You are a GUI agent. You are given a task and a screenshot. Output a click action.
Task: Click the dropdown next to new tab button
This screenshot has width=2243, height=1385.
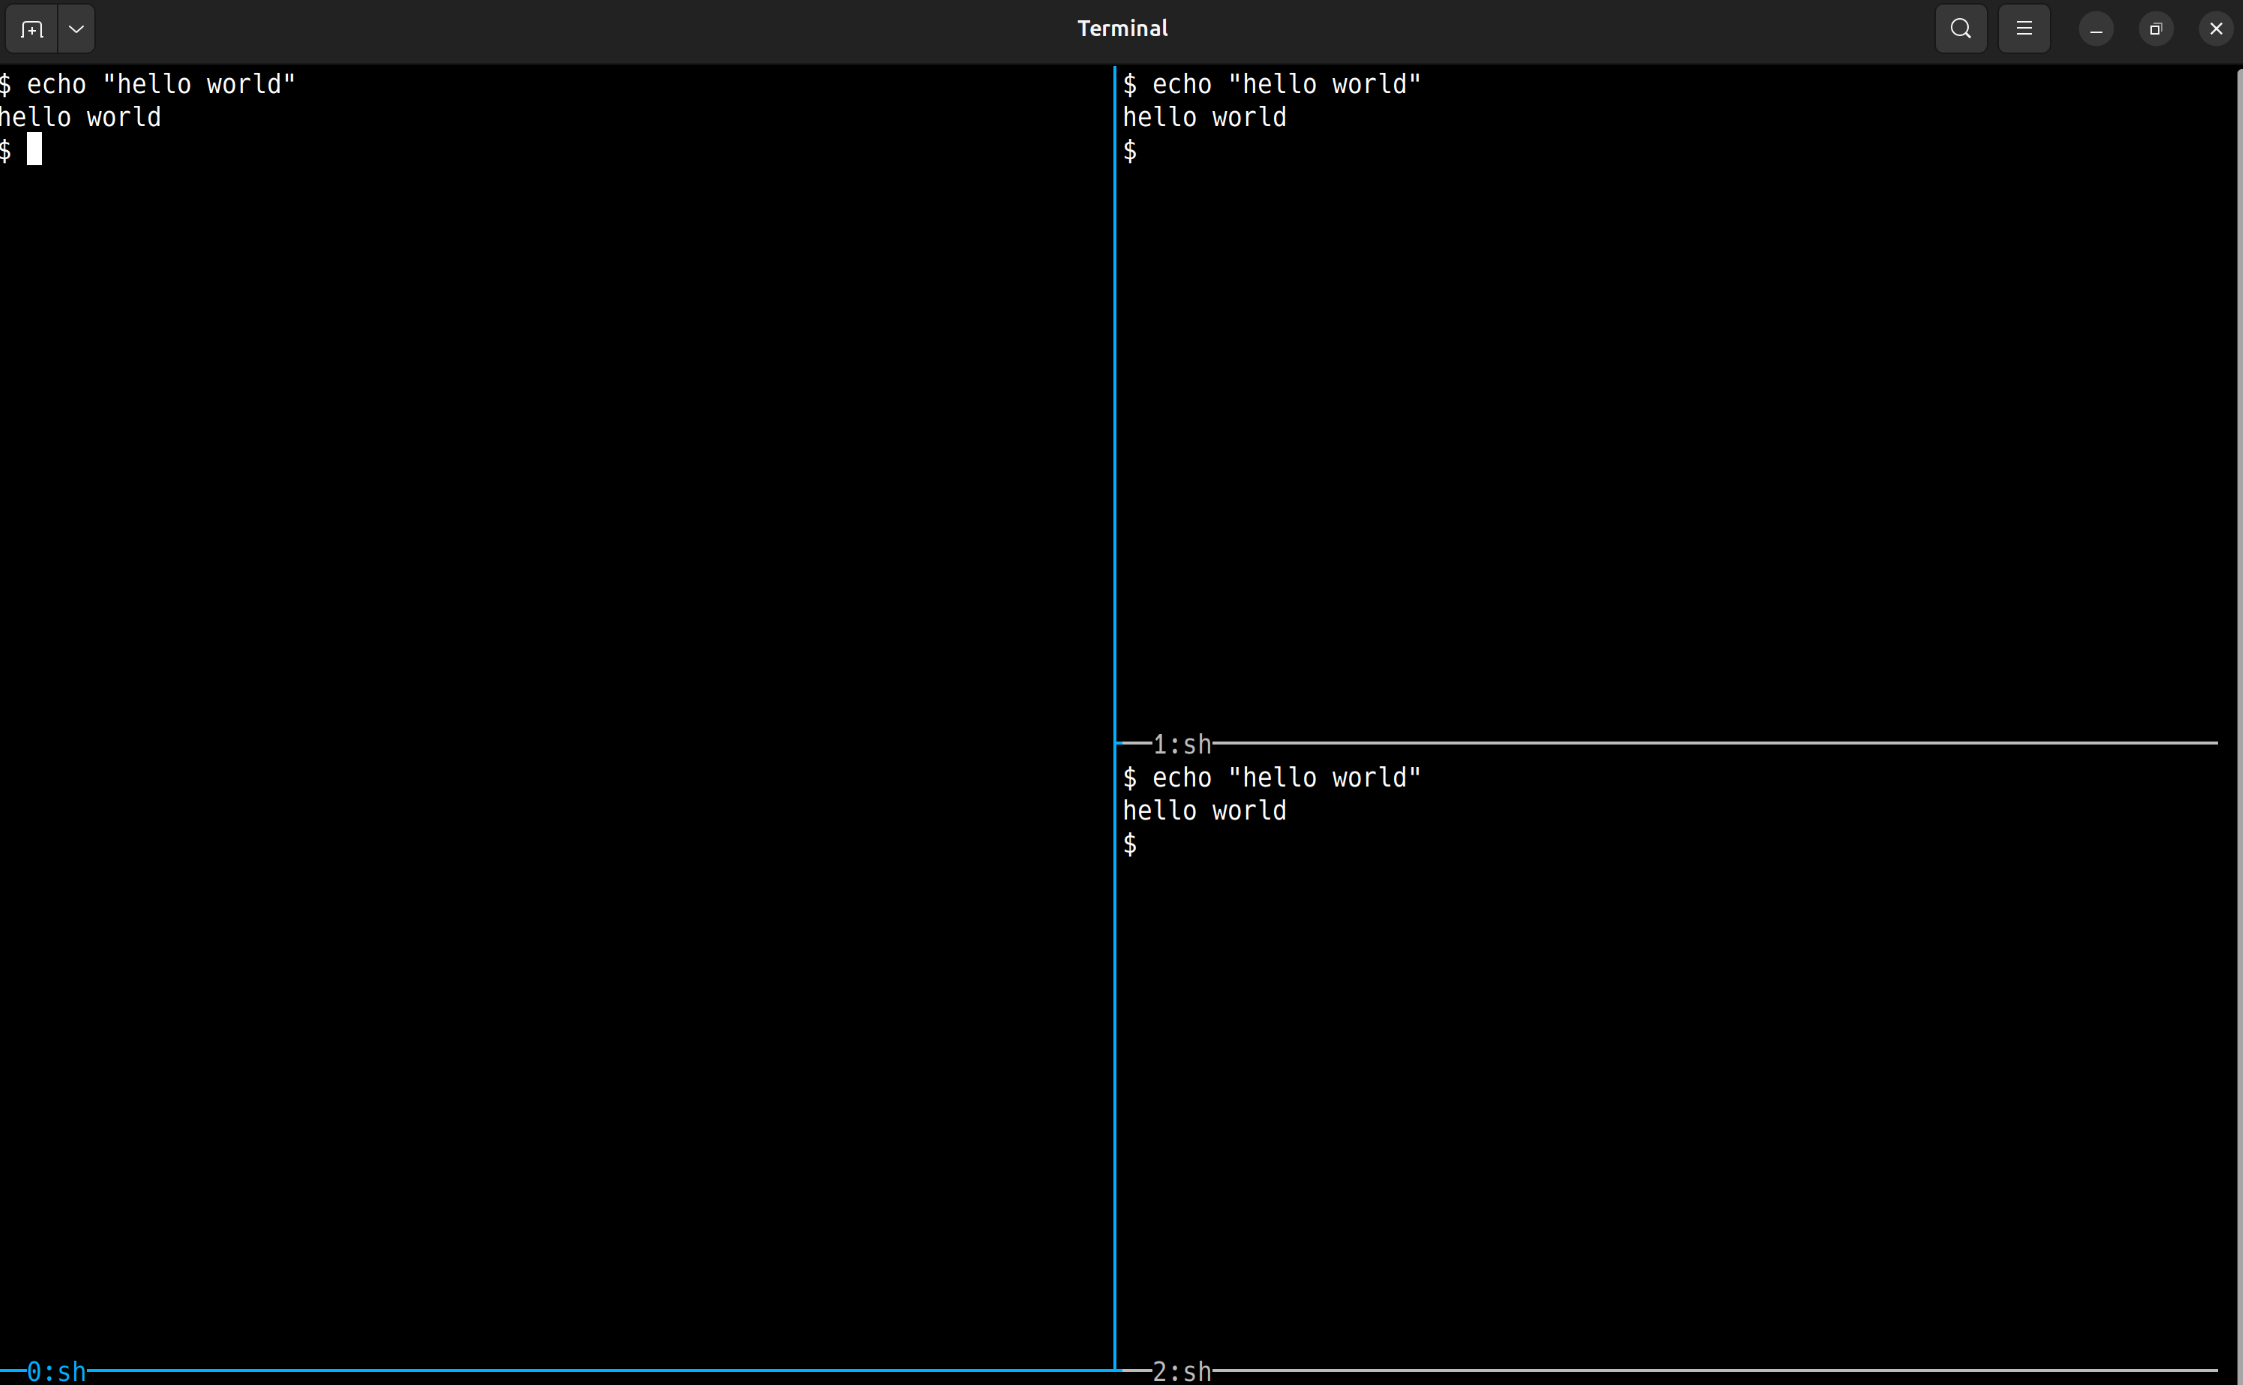tap(76, 28)
